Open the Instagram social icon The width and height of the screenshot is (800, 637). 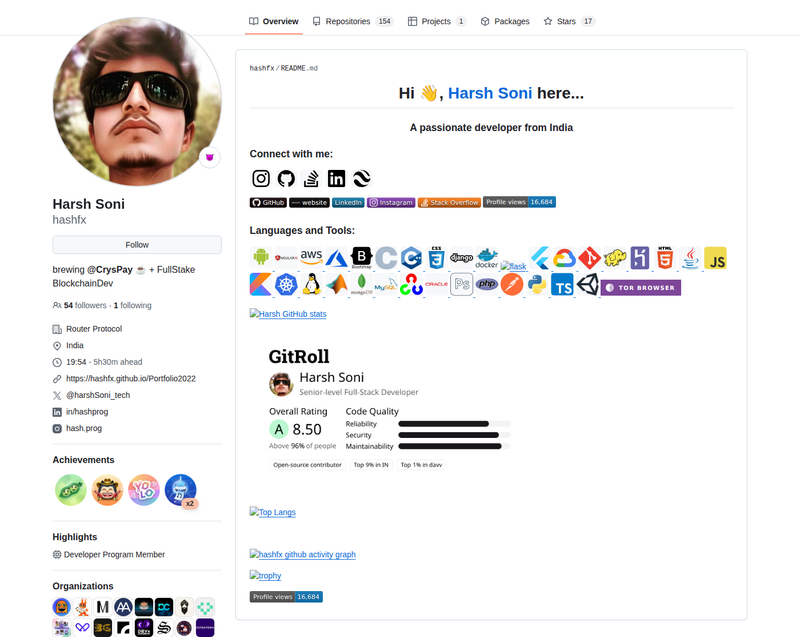click(x=261, y=179)
